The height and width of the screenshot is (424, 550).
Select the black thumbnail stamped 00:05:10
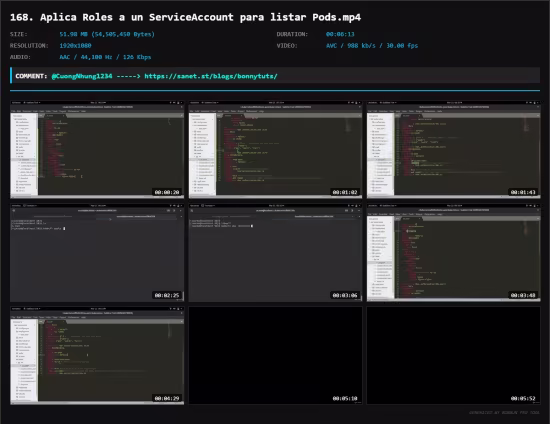point(275,356)
